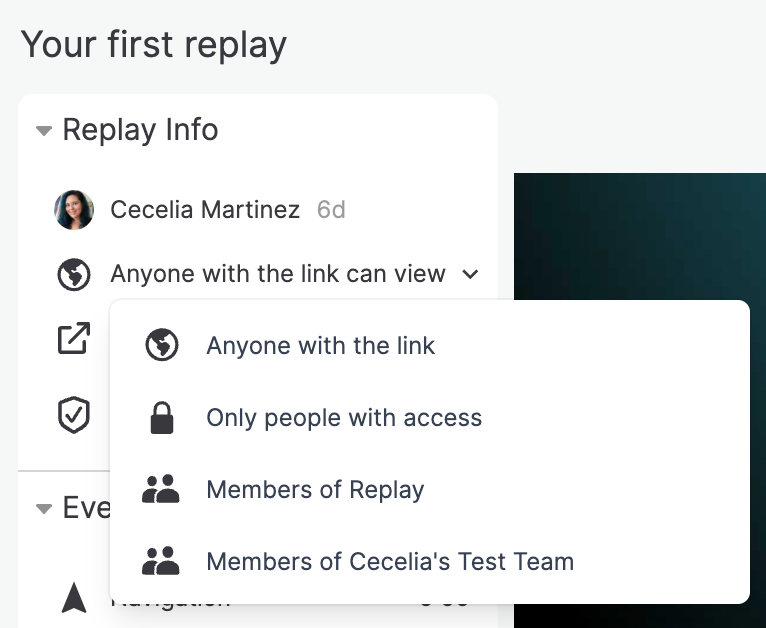Click the lock icon in dropdown
This screenshot has height=628, width=766.
click(162, 418)
